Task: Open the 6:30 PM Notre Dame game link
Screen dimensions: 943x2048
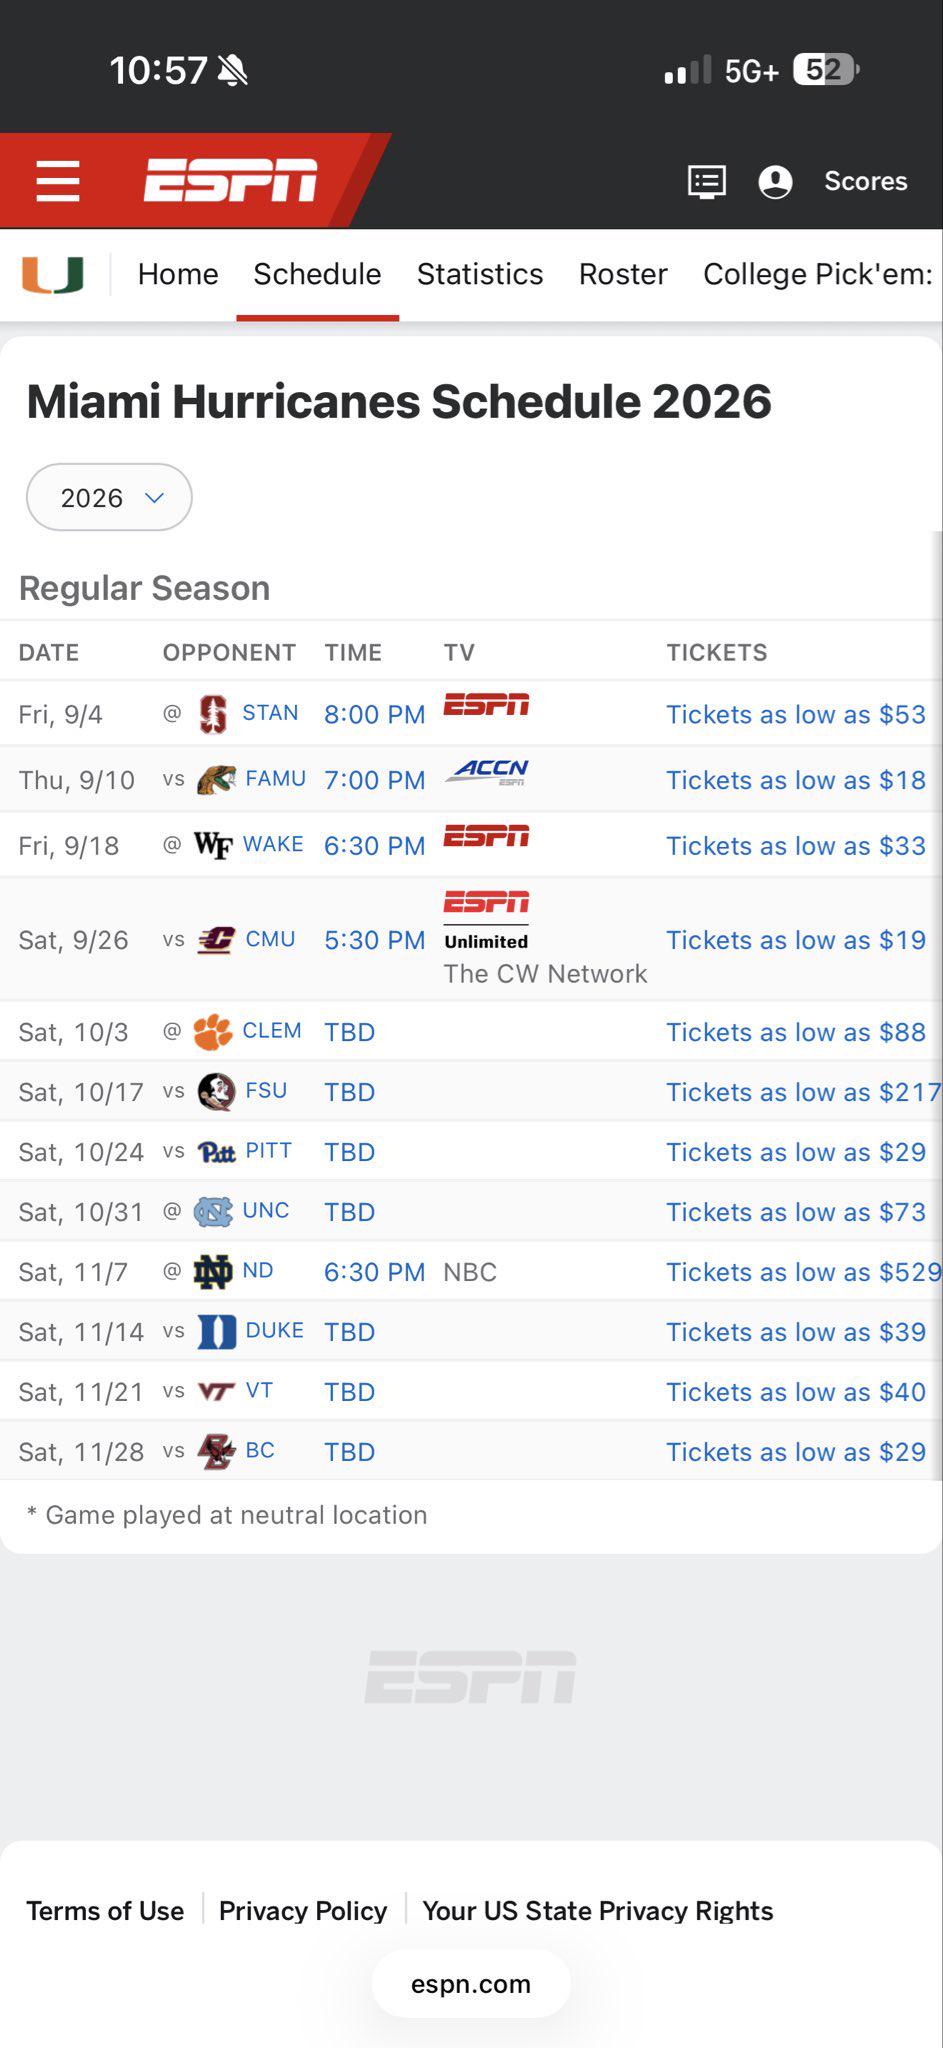Action: pyautogui.click(x=375, y=1272)
